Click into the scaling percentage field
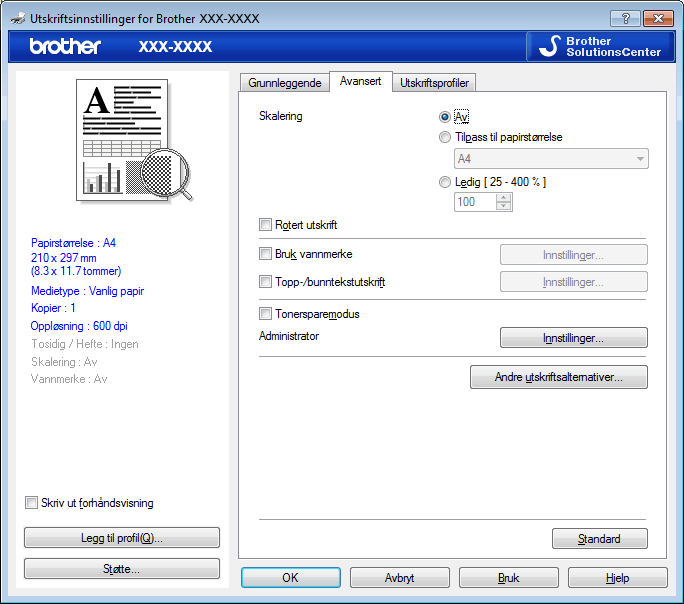The width and height of the screenshot is (684, 604). click(x=474, y=202)
